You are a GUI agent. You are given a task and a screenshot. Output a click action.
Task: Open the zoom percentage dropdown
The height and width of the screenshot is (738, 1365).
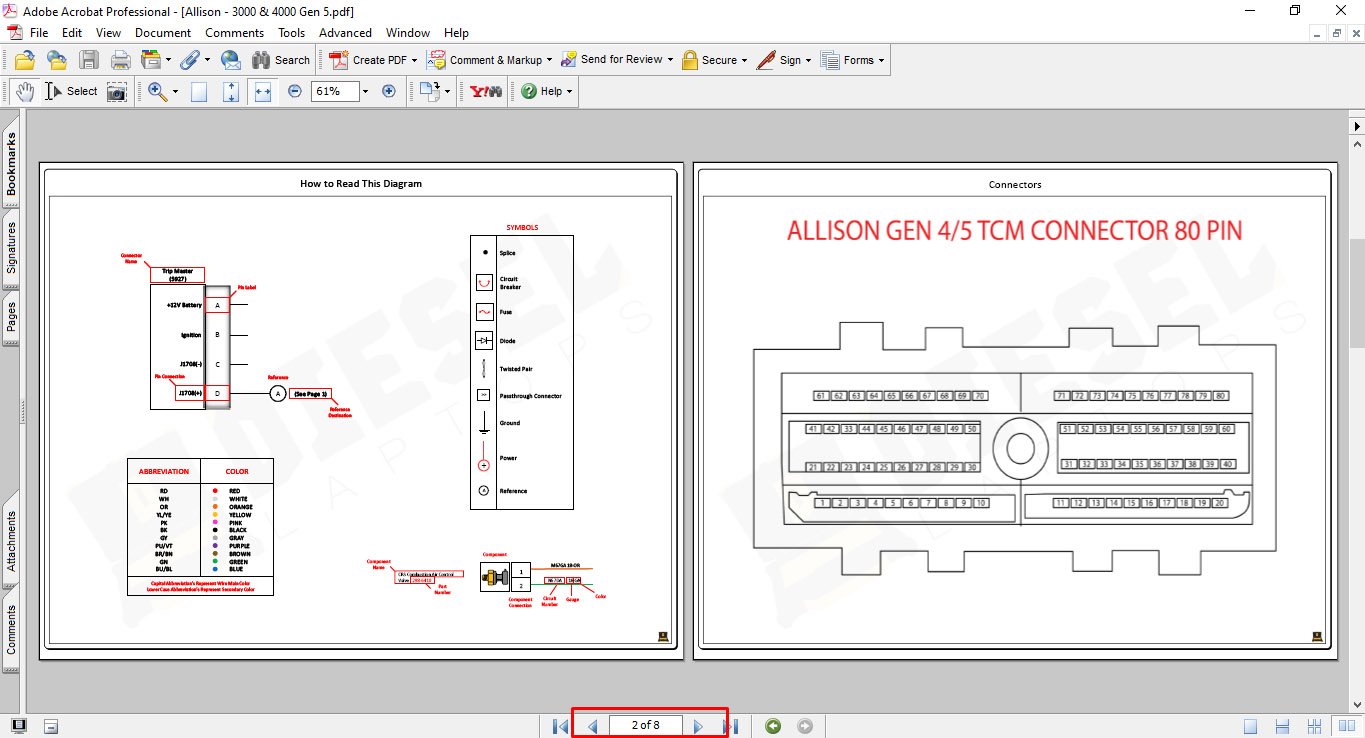click(365, 91)
